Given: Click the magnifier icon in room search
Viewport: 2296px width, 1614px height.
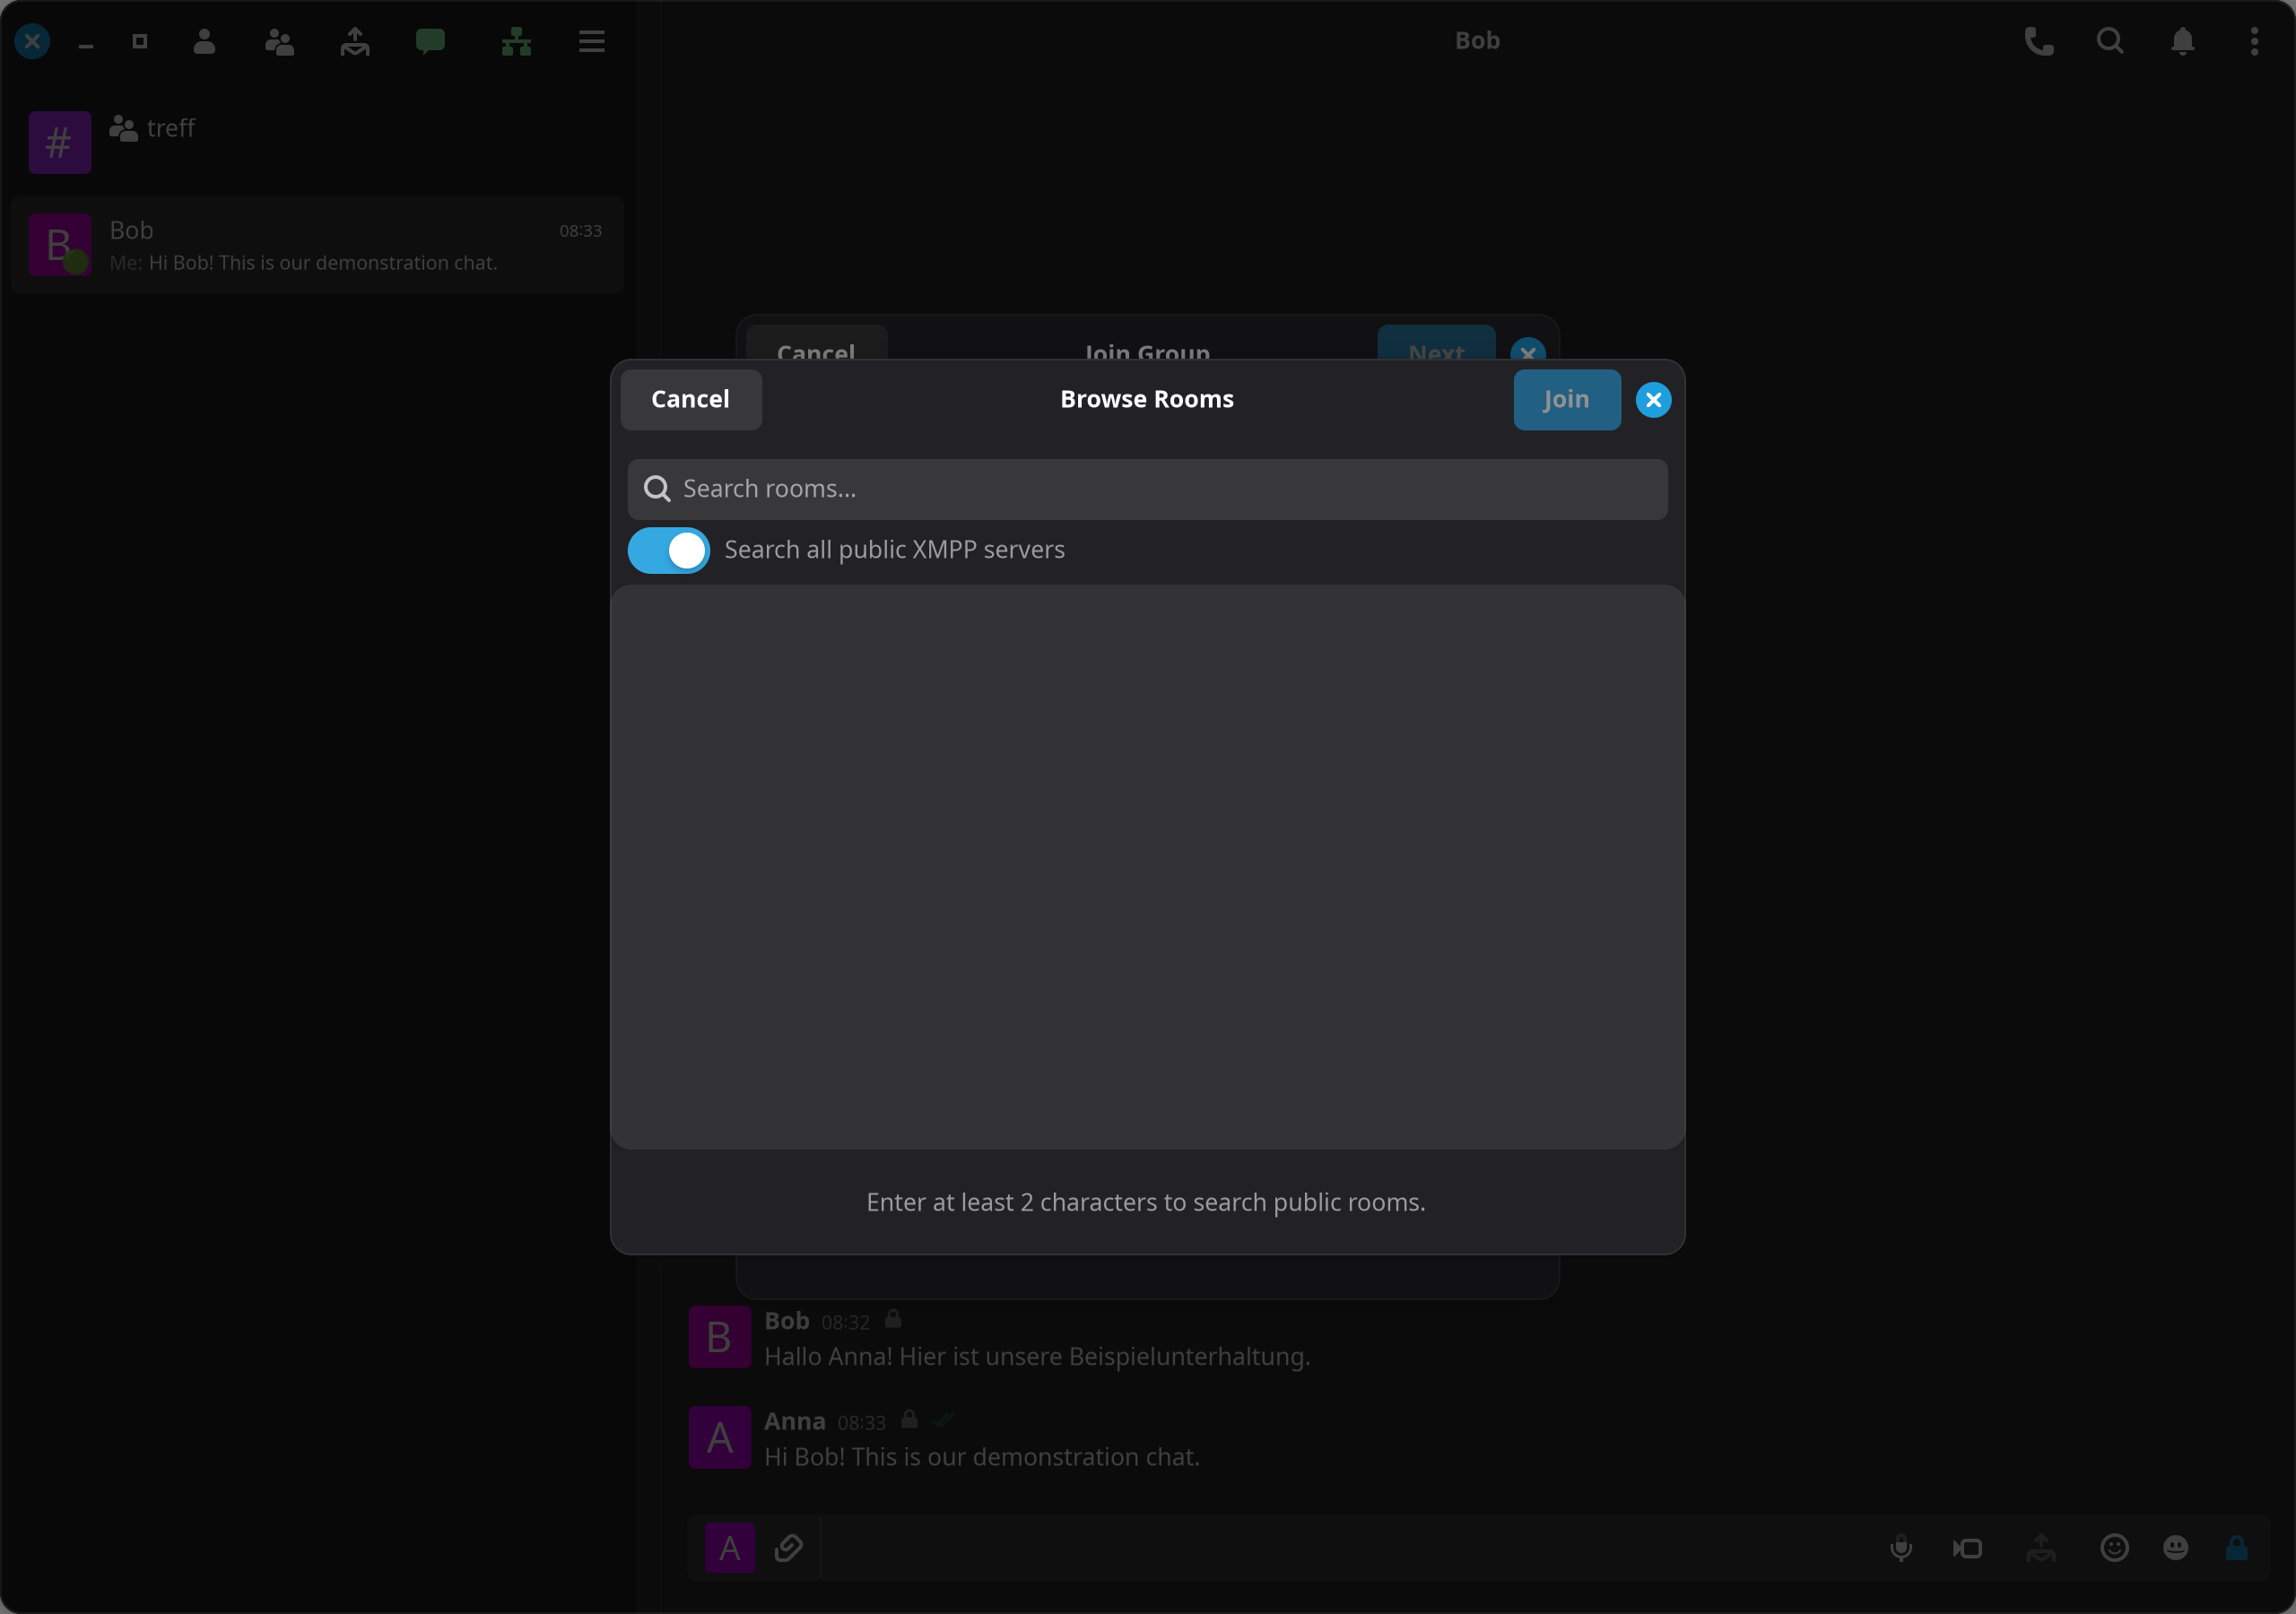Looking at the screenshot, I should [657, 489].
